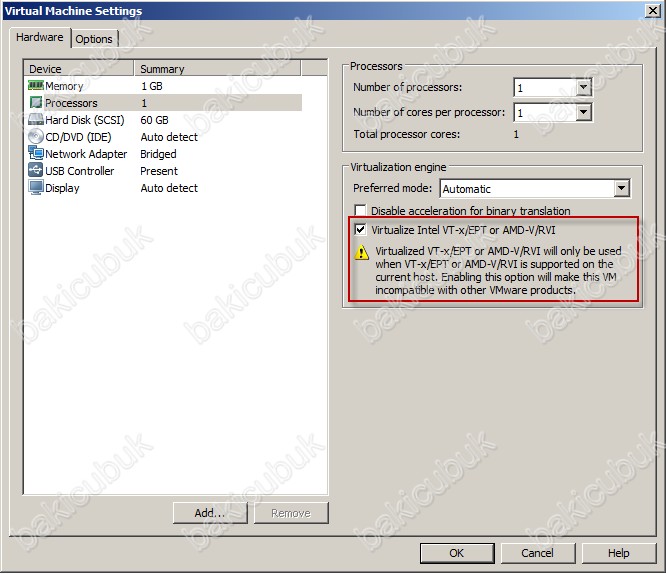Viewport: 666px width, 574px height.
Task: Click the Hard Disk (SCSI) icon
Action: point(36,120)
